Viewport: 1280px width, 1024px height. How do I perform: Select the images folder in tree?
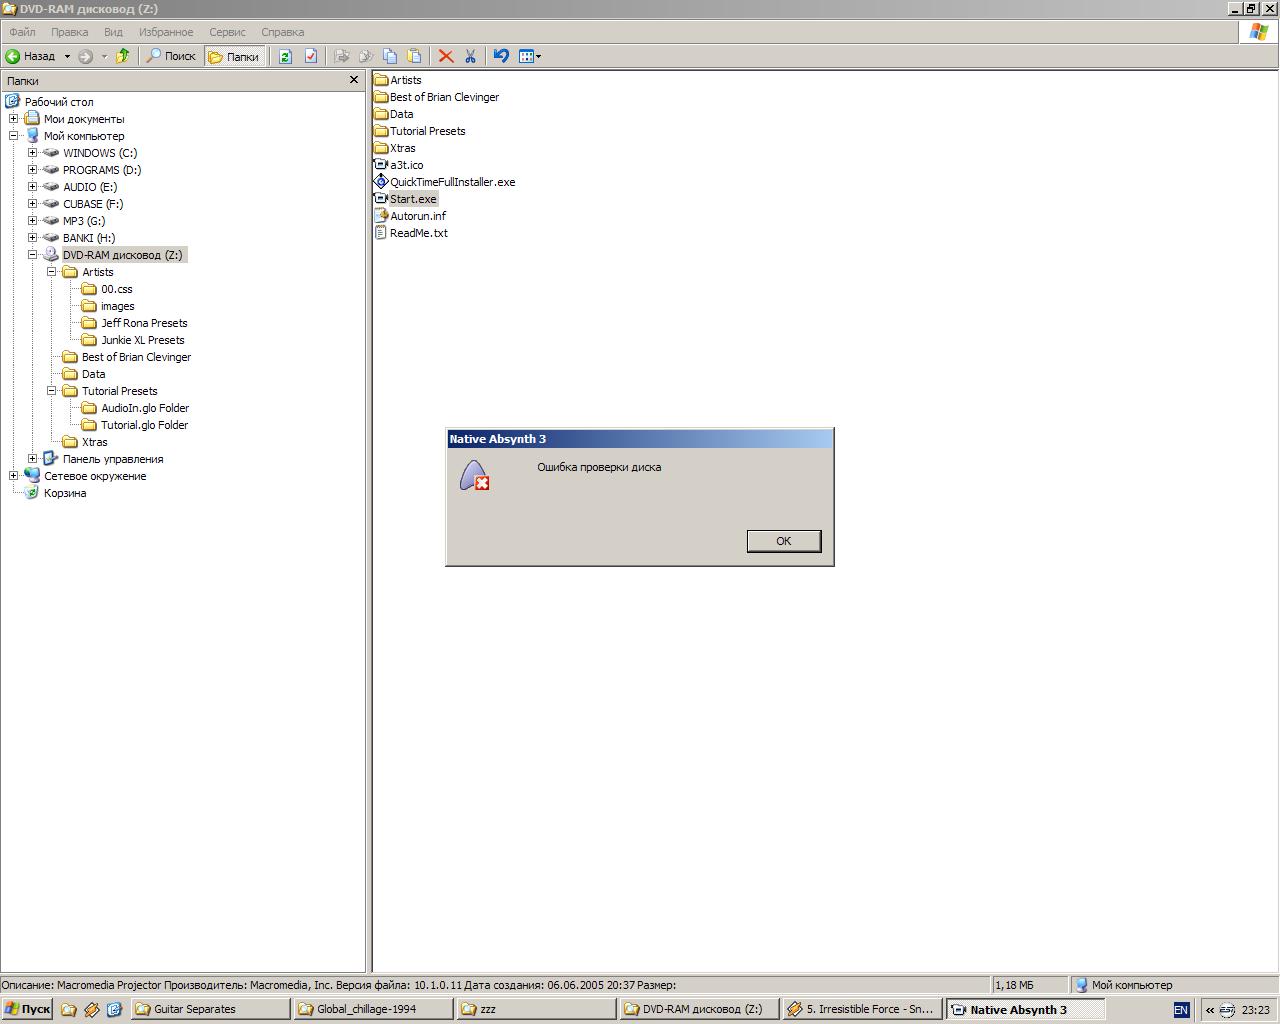click(x=118, y=306)
